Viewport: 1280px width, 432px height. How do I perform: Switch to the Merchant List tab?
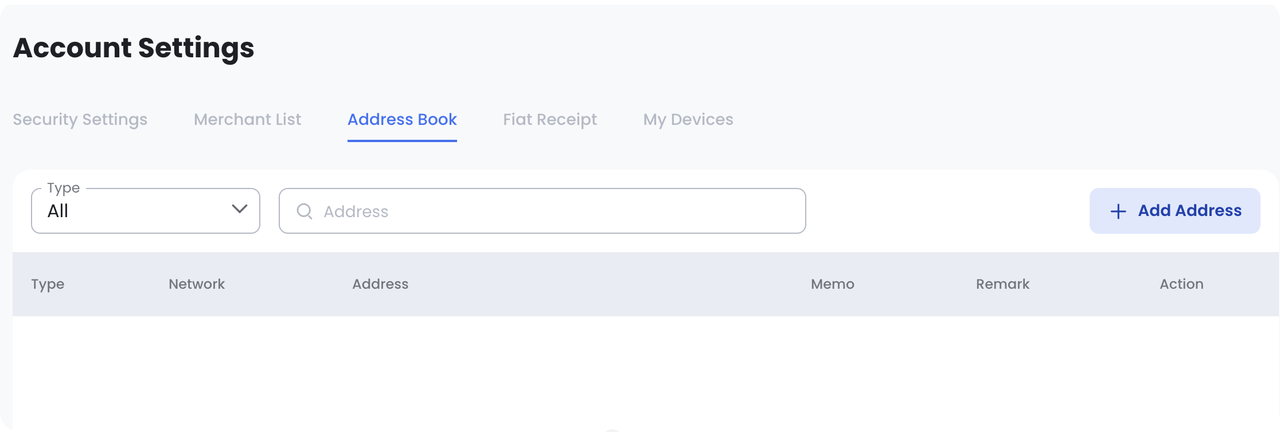pos(247,120)
